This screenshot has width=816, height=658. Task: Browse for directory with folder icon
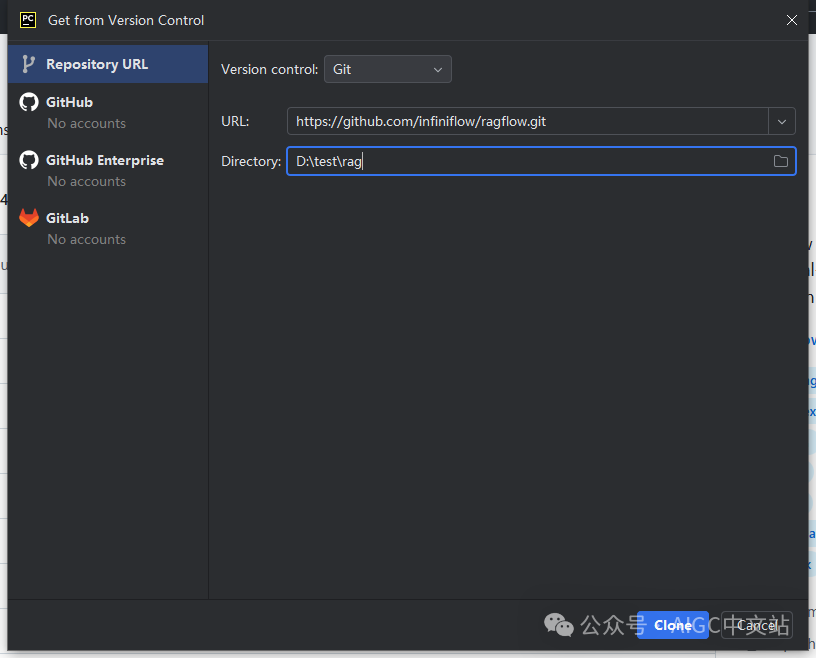[781, 161]
